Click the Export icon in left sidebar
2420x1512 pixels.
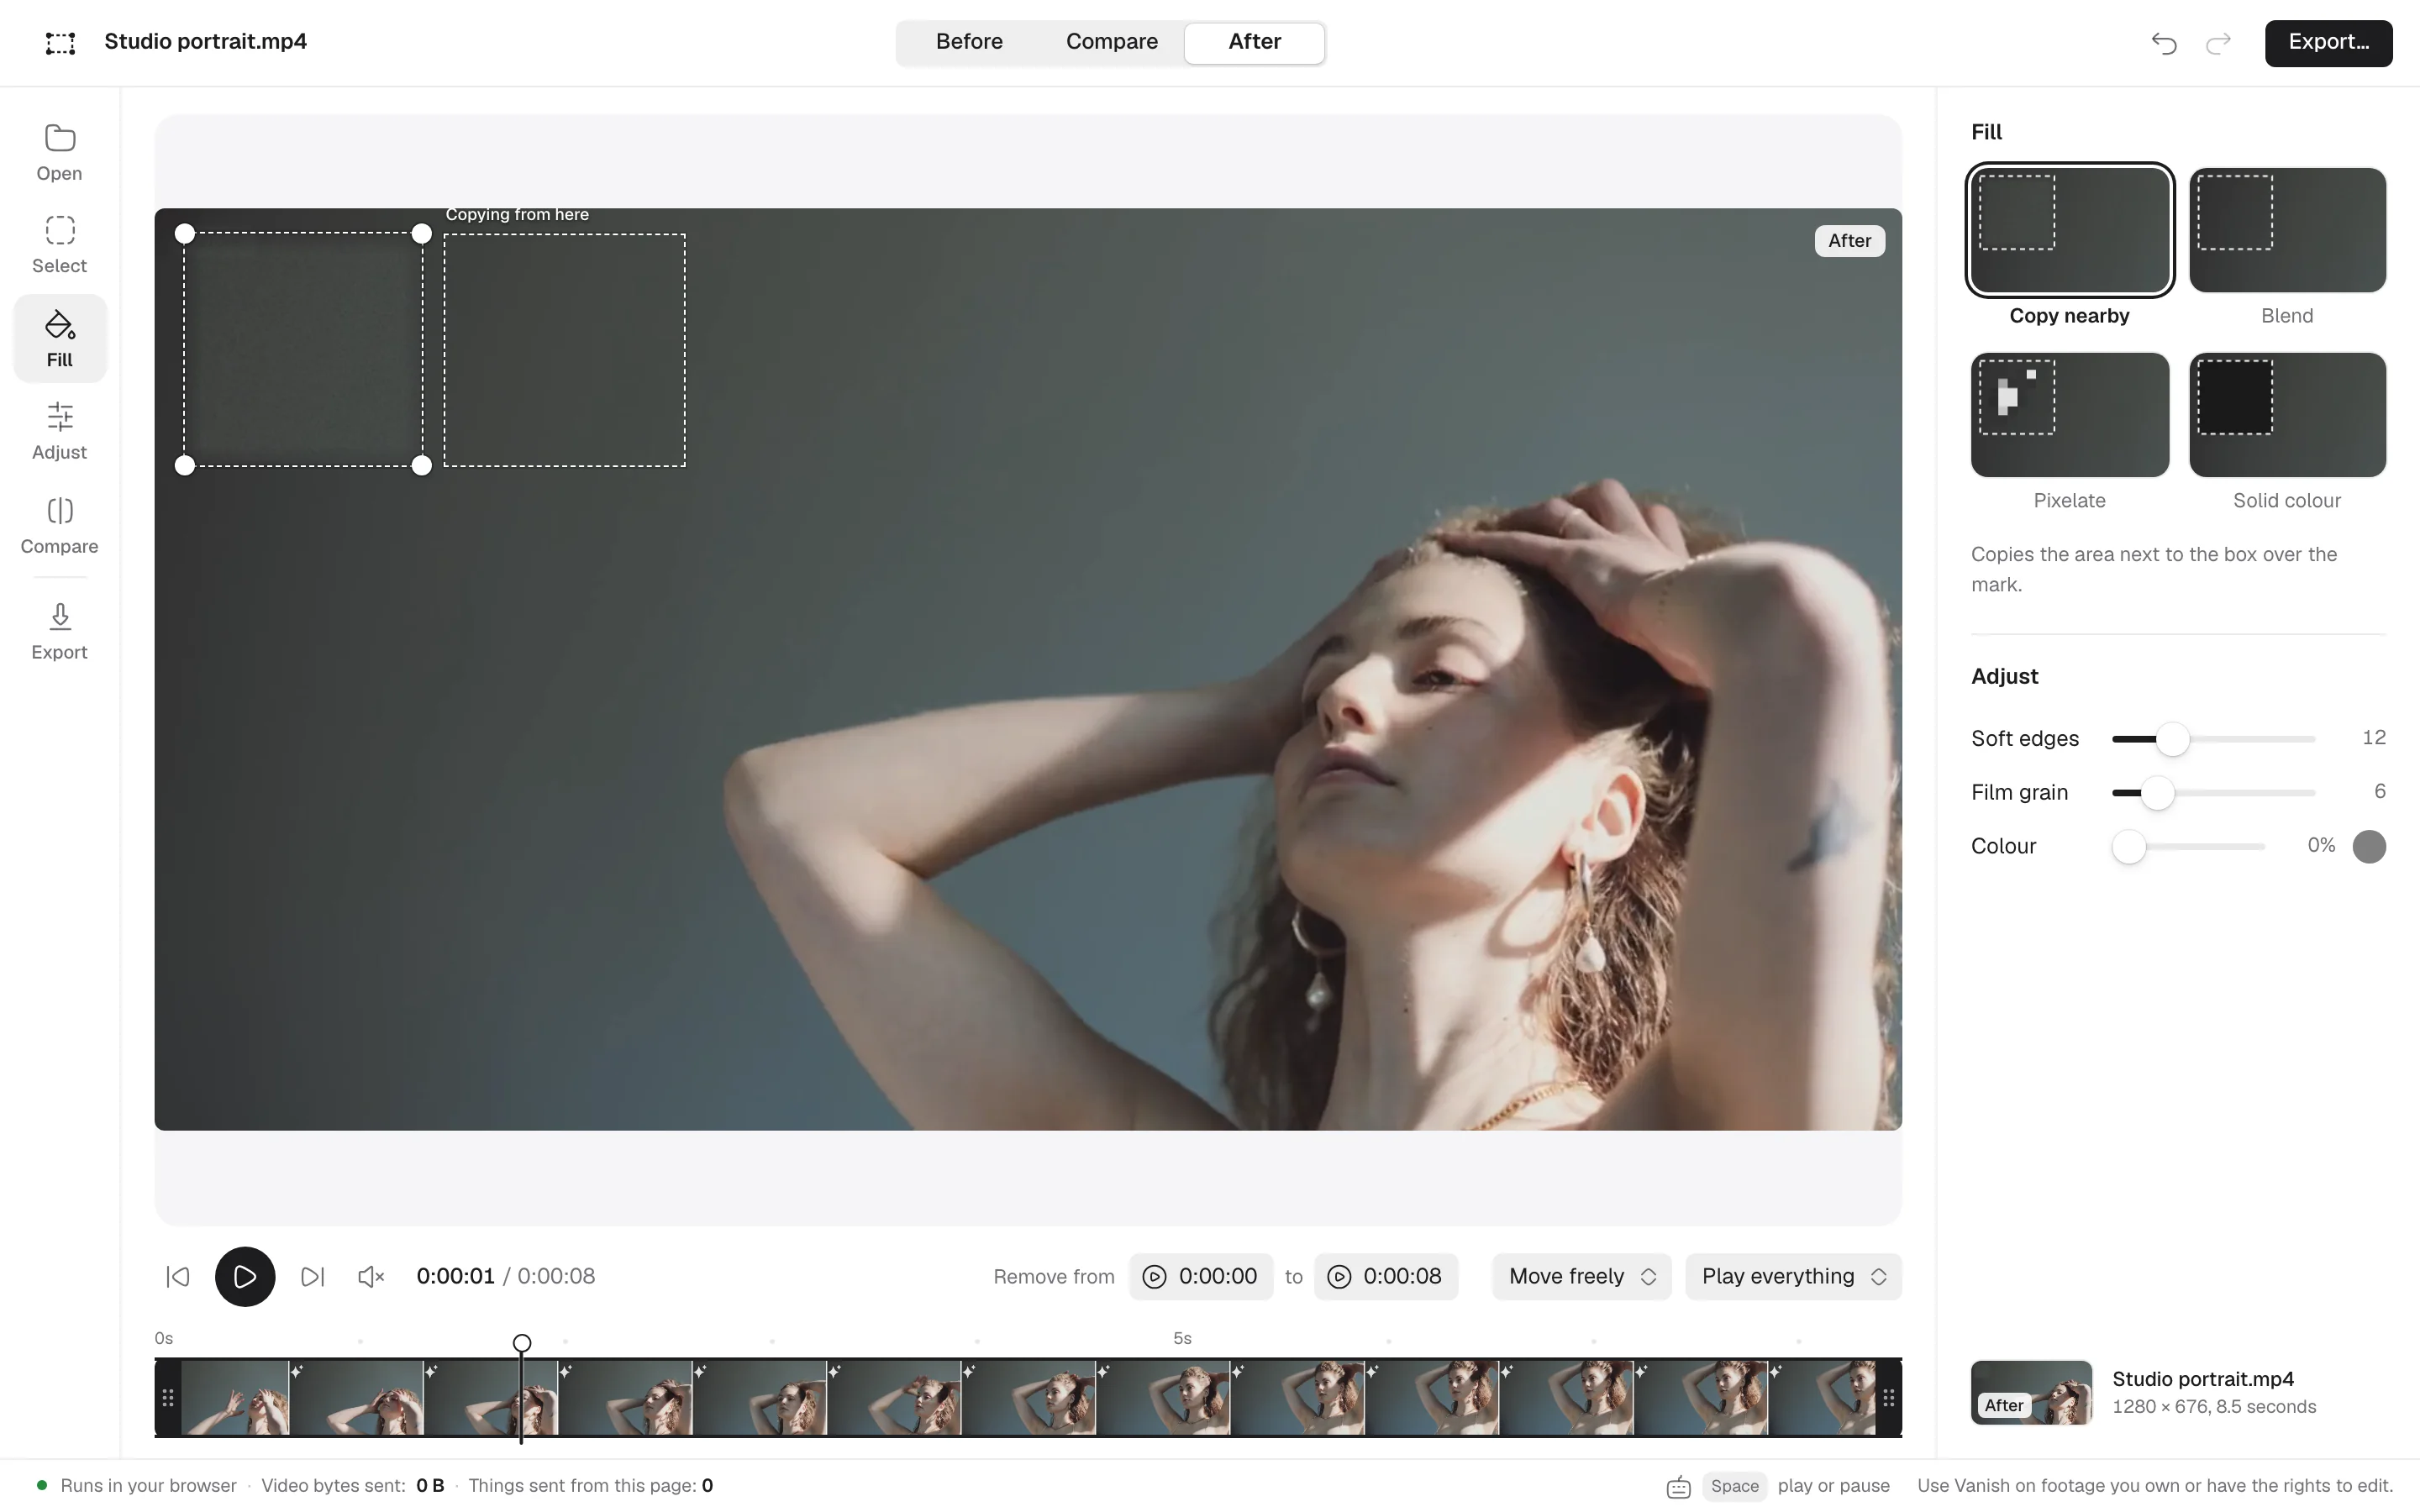pos(59,631)
